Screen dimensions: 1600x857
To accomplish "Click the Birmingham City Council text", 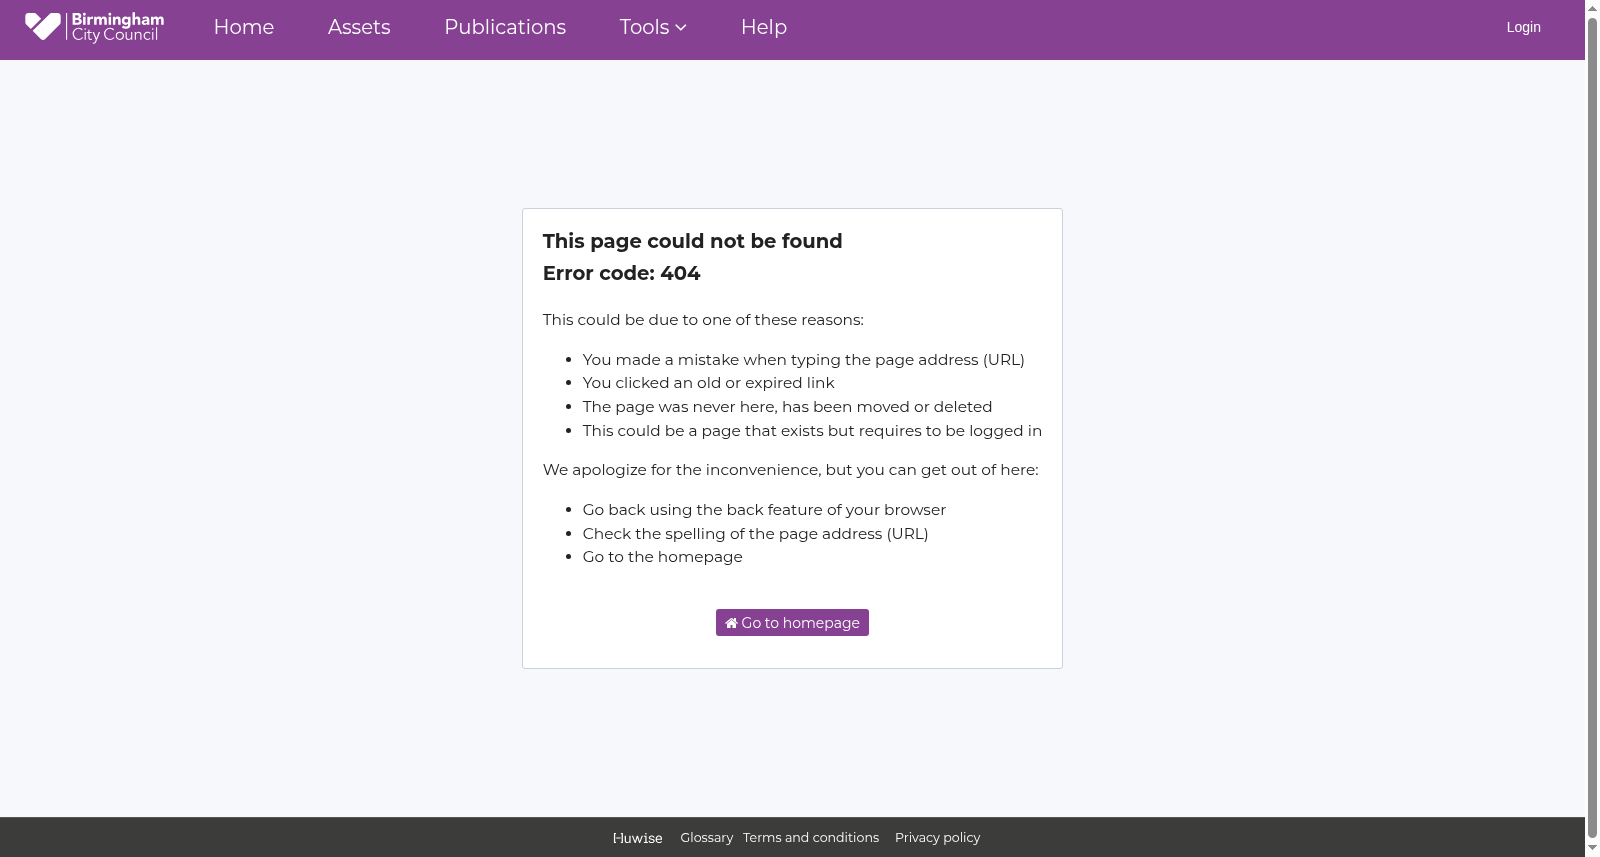I will point(117,27).
